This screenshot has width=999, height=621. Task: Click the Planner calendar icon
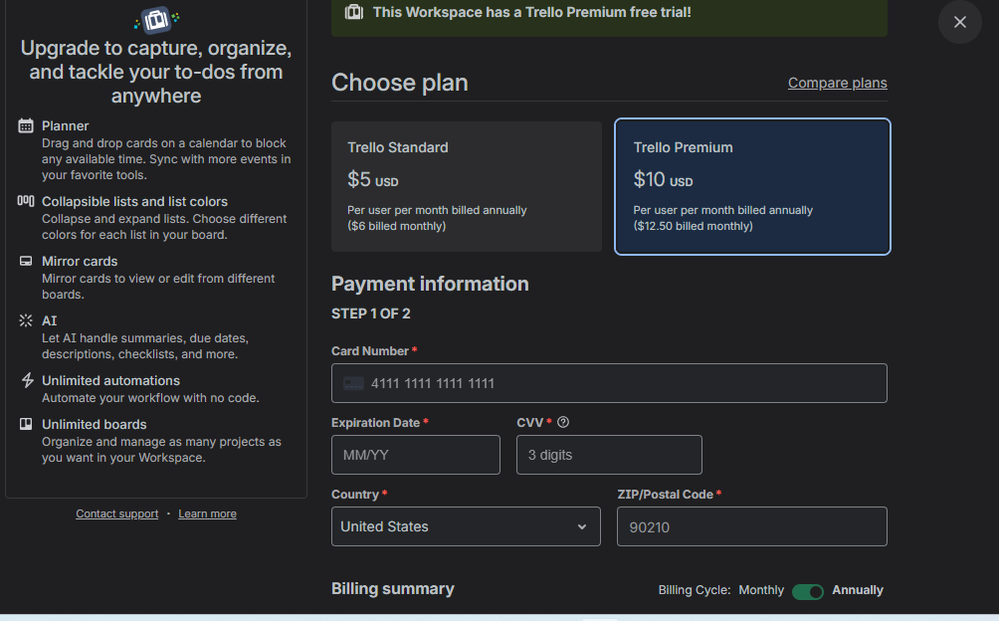(x=26, y=126)
